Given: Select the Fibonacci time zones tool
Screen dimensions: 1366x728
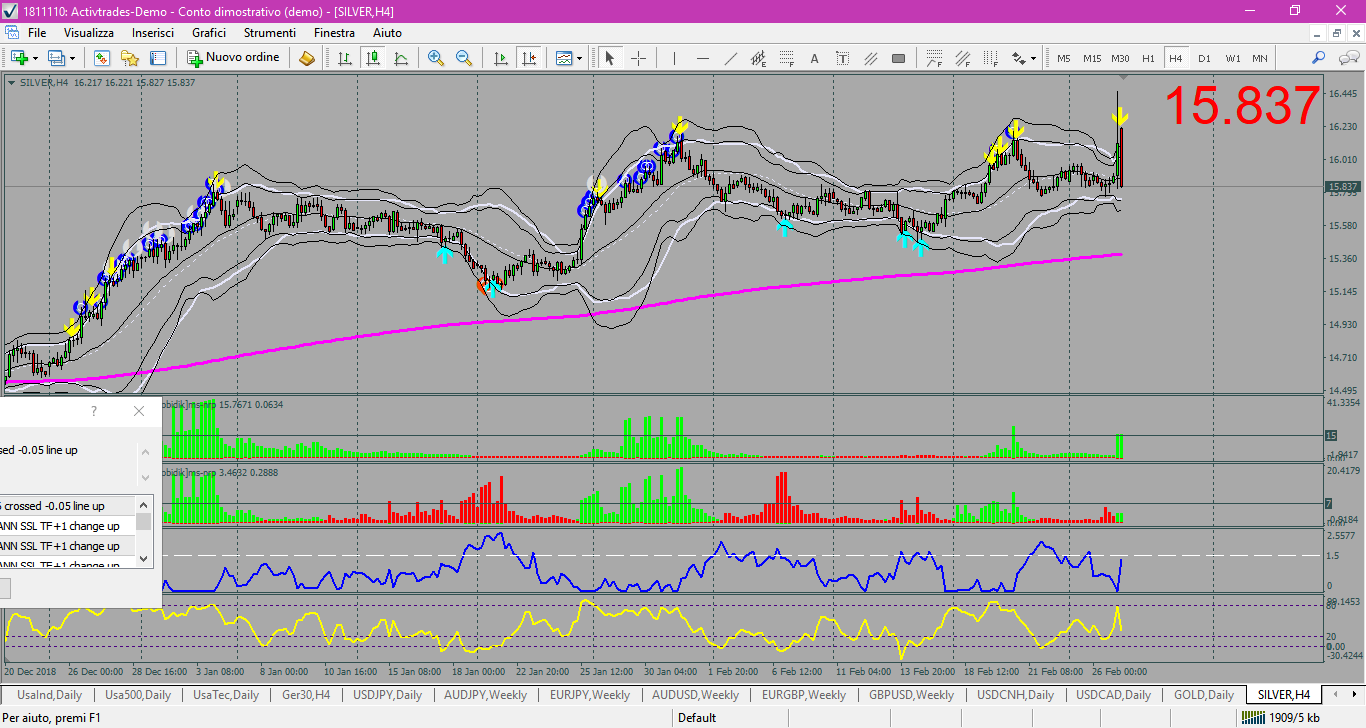Looking at the screenshot, I should tap(991, 58).
